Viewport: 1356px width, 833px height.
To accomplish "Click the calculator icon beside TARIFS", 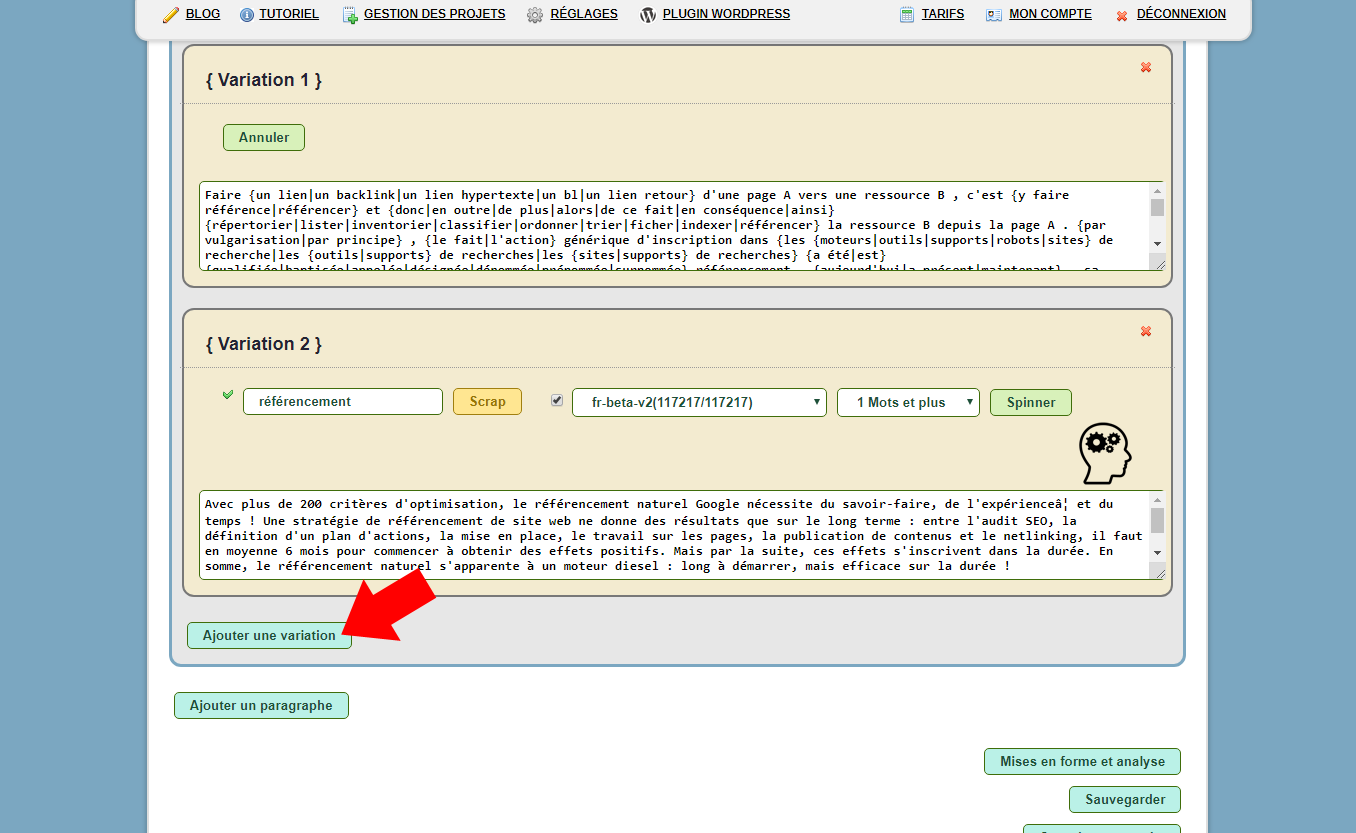I will (x=907, y=15).
